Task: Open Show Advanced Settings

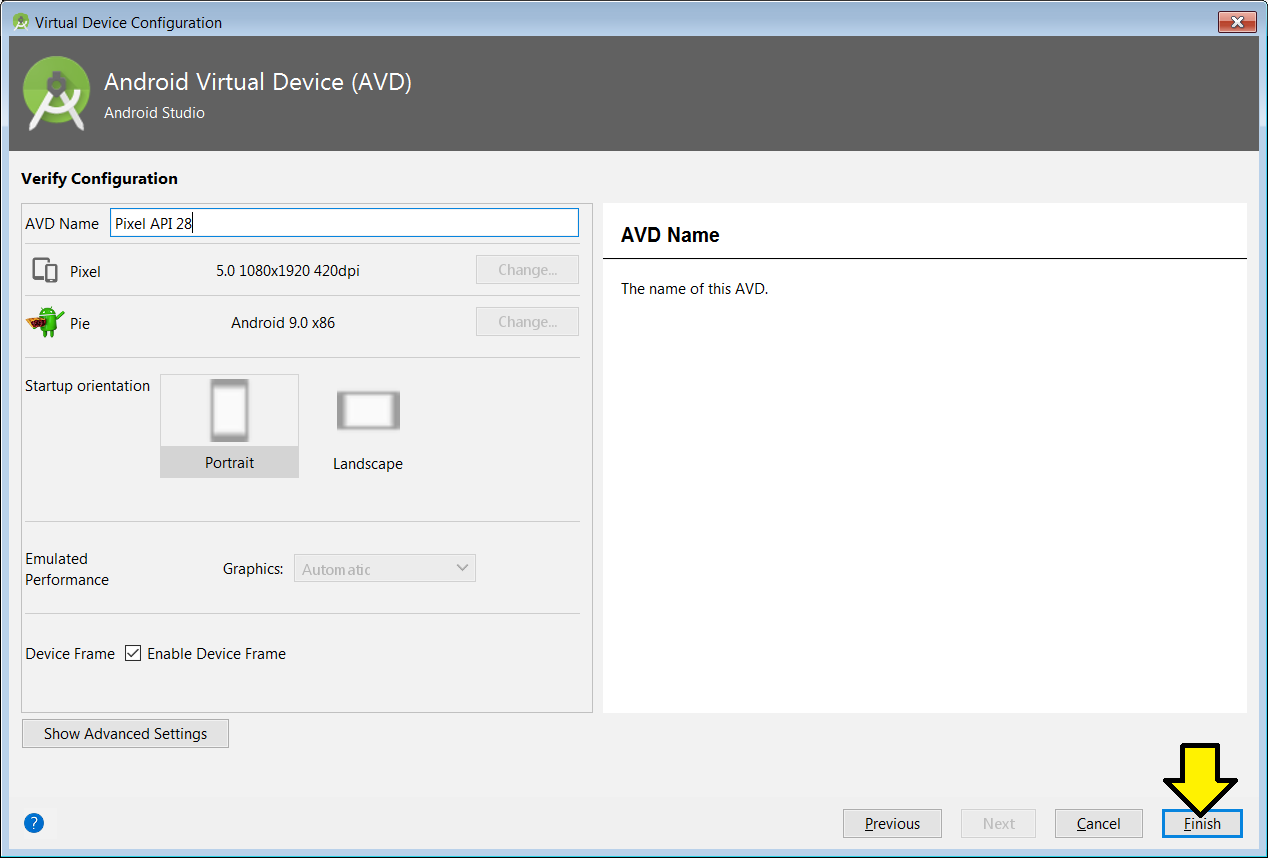Action: (x=125, y=733)
